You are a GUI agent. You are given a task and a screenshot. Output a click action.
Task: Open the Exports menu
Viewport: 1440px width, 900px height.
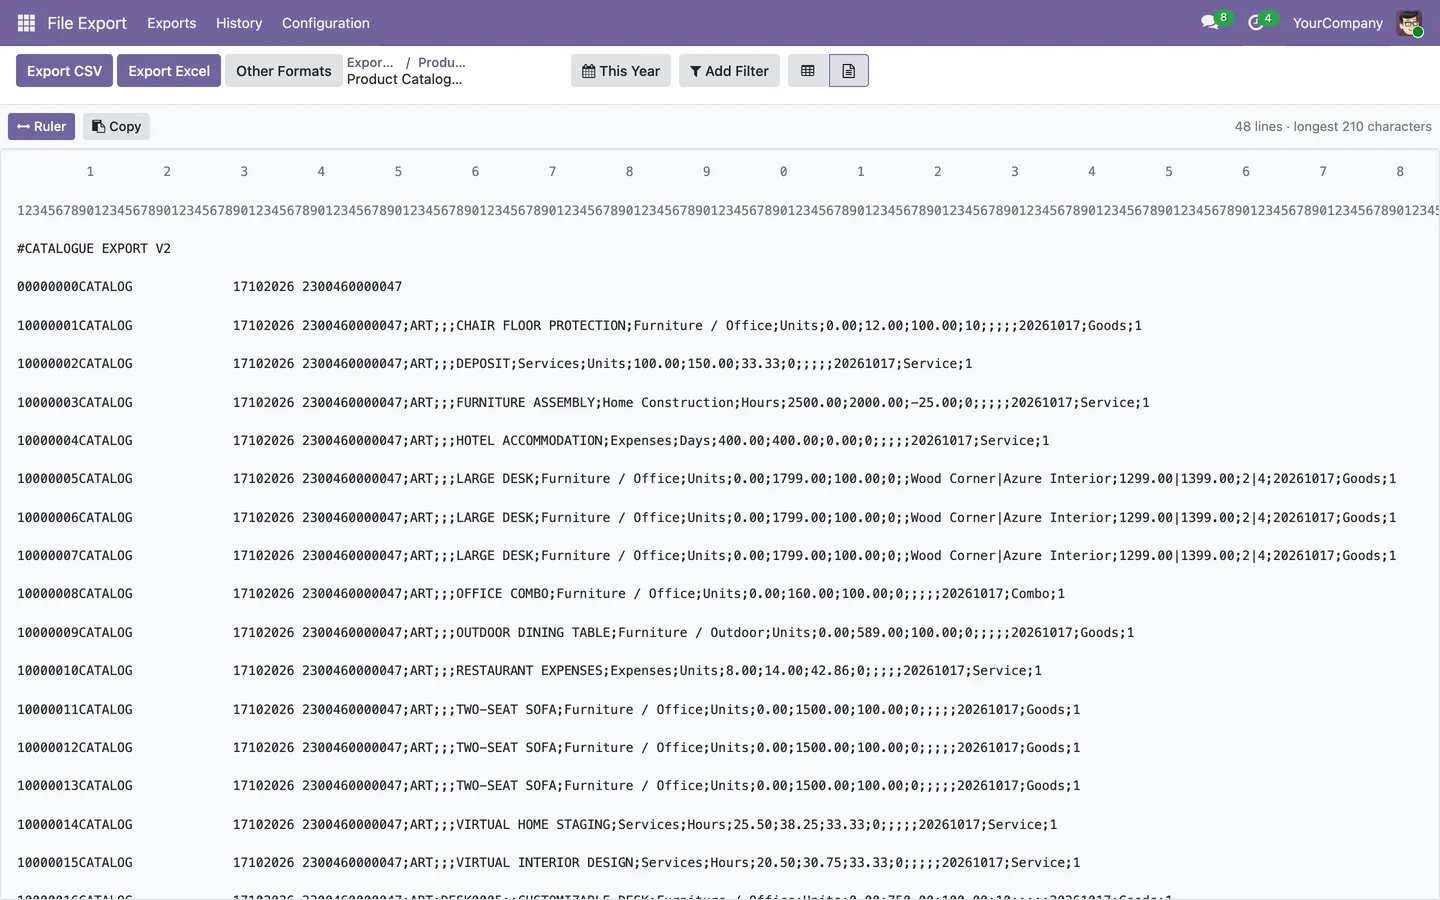coord(172,23)
